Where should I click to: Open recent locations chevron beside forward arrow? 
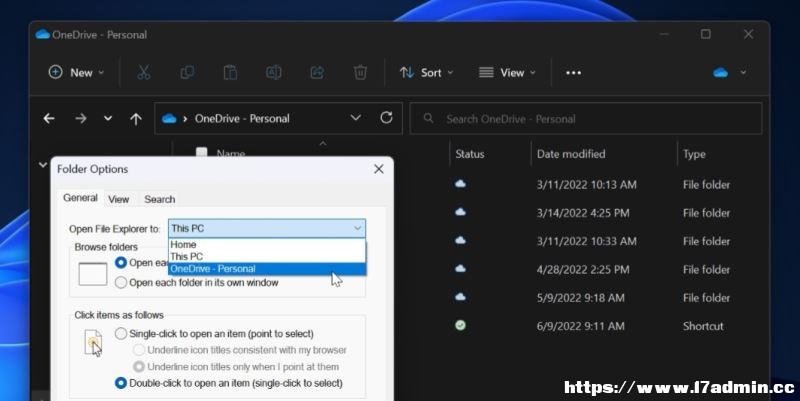point(108,118)
